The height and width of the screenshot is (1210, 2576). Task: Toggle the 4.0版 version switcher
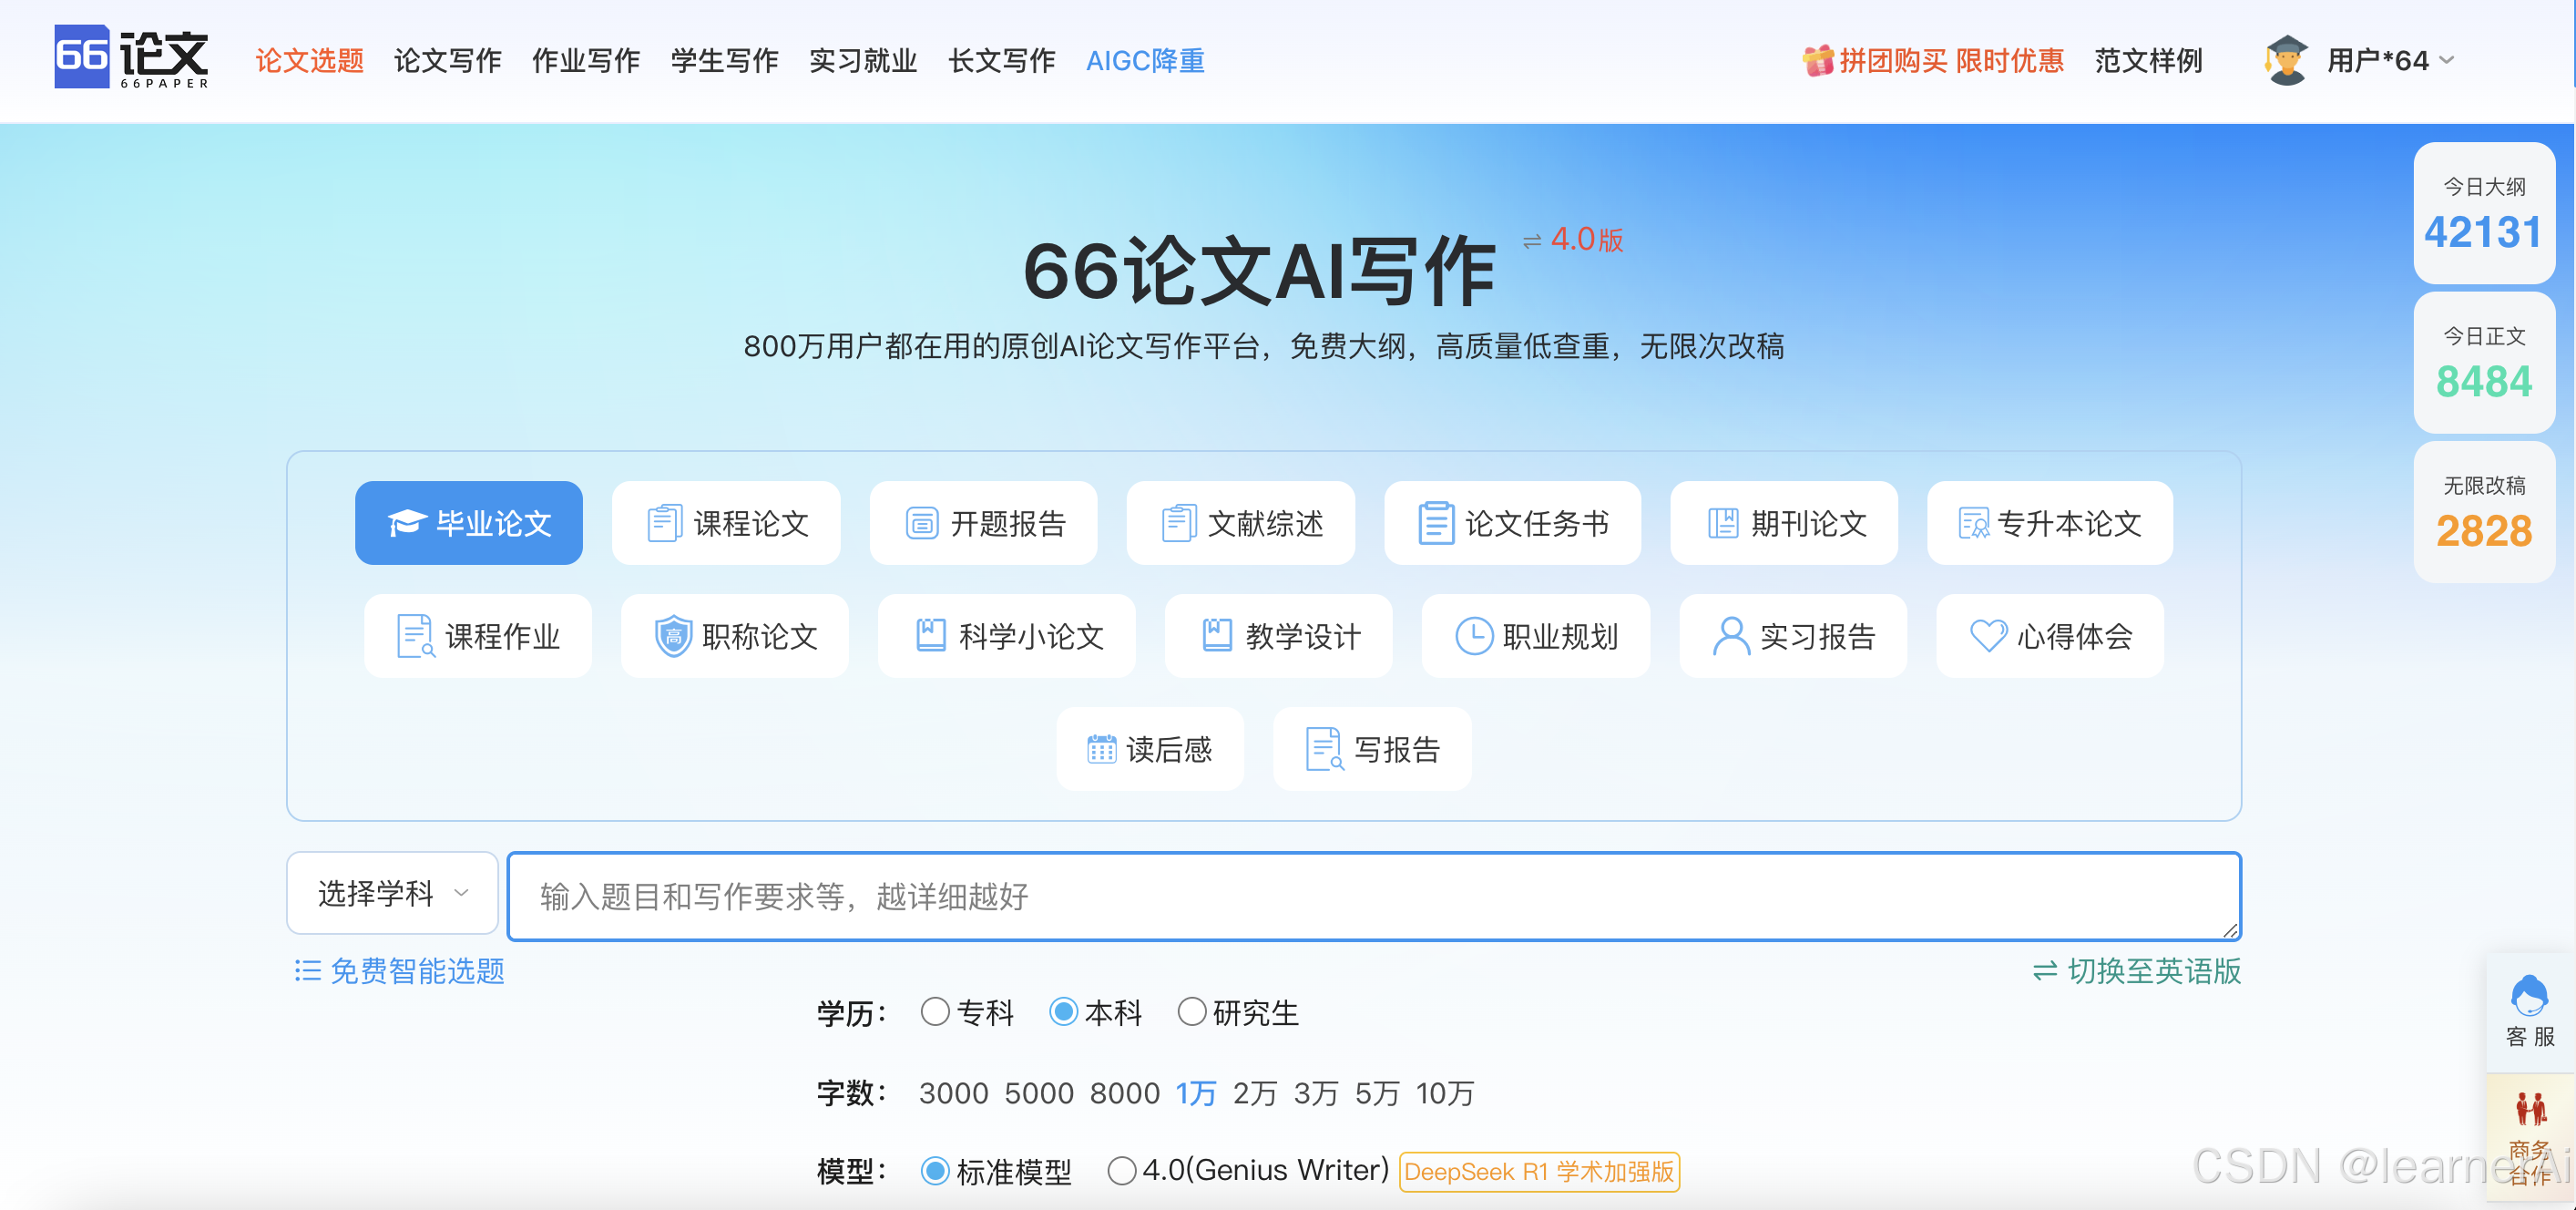tap(1573, 240)
